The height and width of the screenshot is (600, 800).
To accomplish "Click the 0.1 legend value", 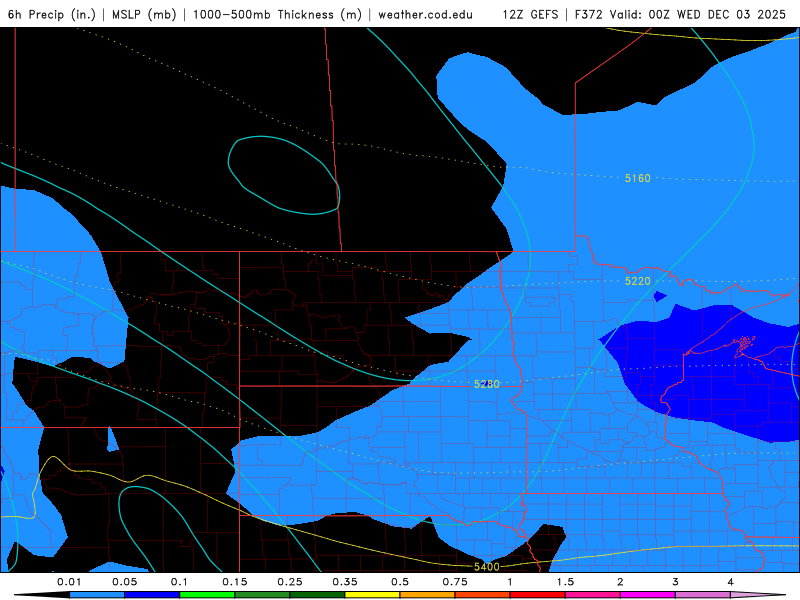I will point(179,582).
